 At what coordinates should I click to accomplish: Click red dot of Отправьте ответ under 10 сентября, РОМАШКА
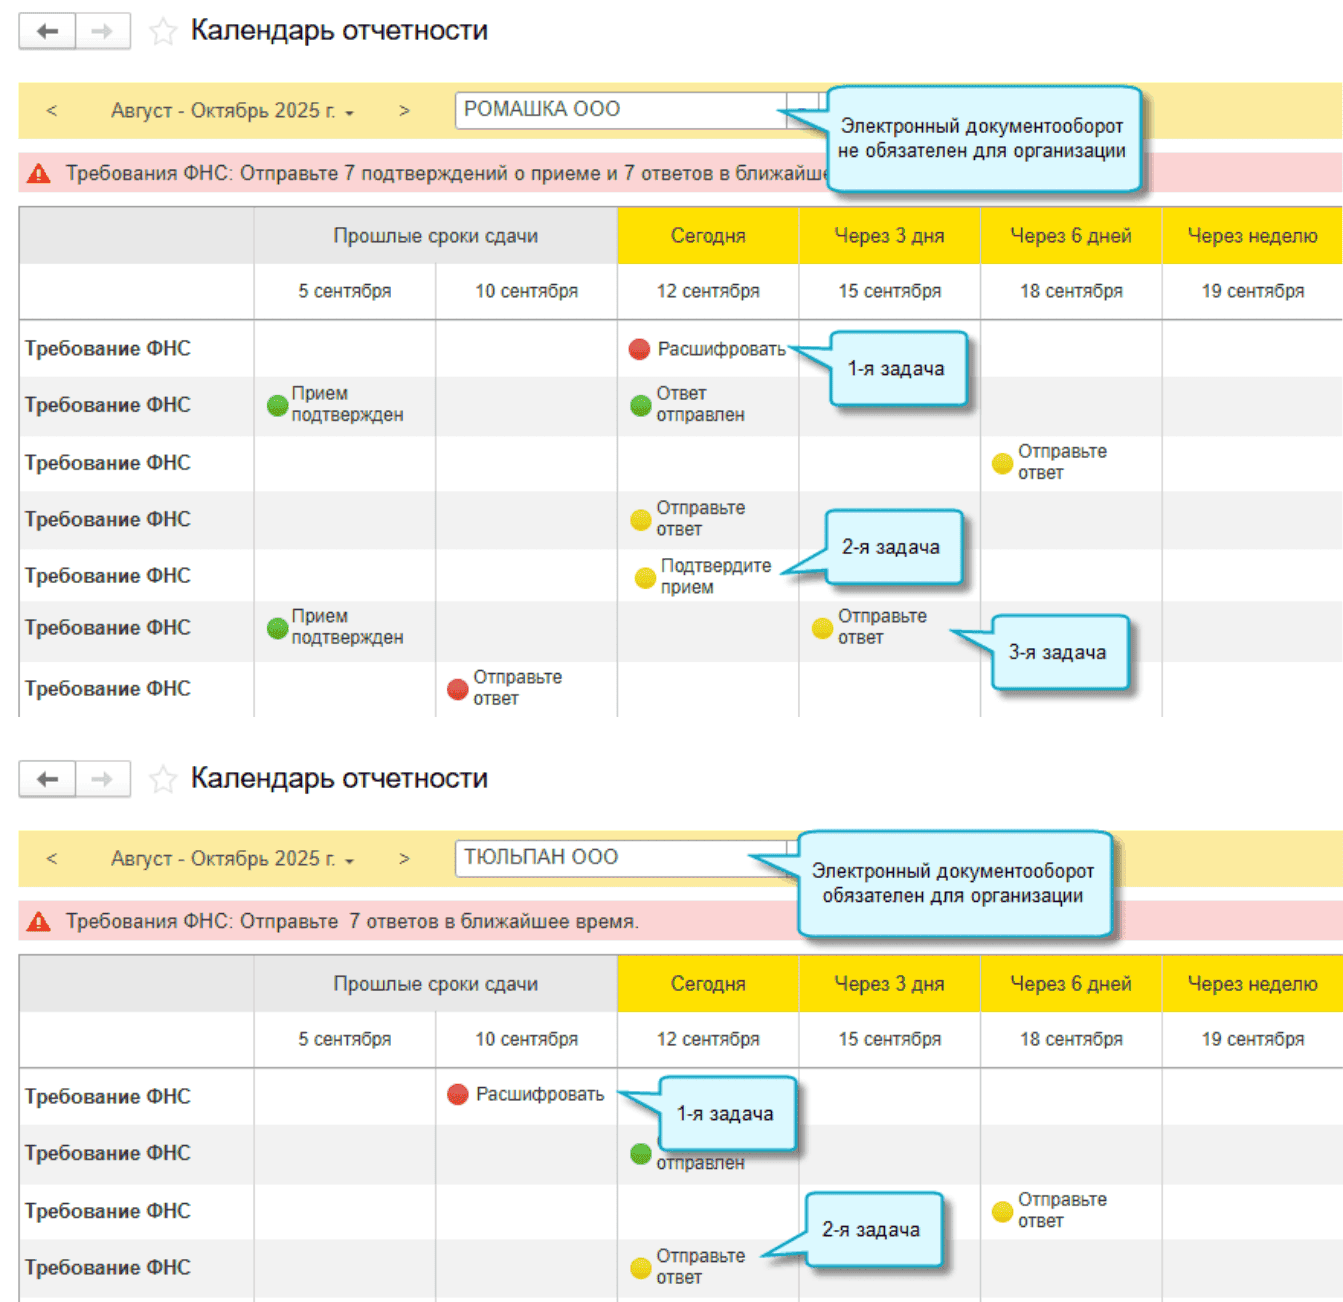pos(458,689)
